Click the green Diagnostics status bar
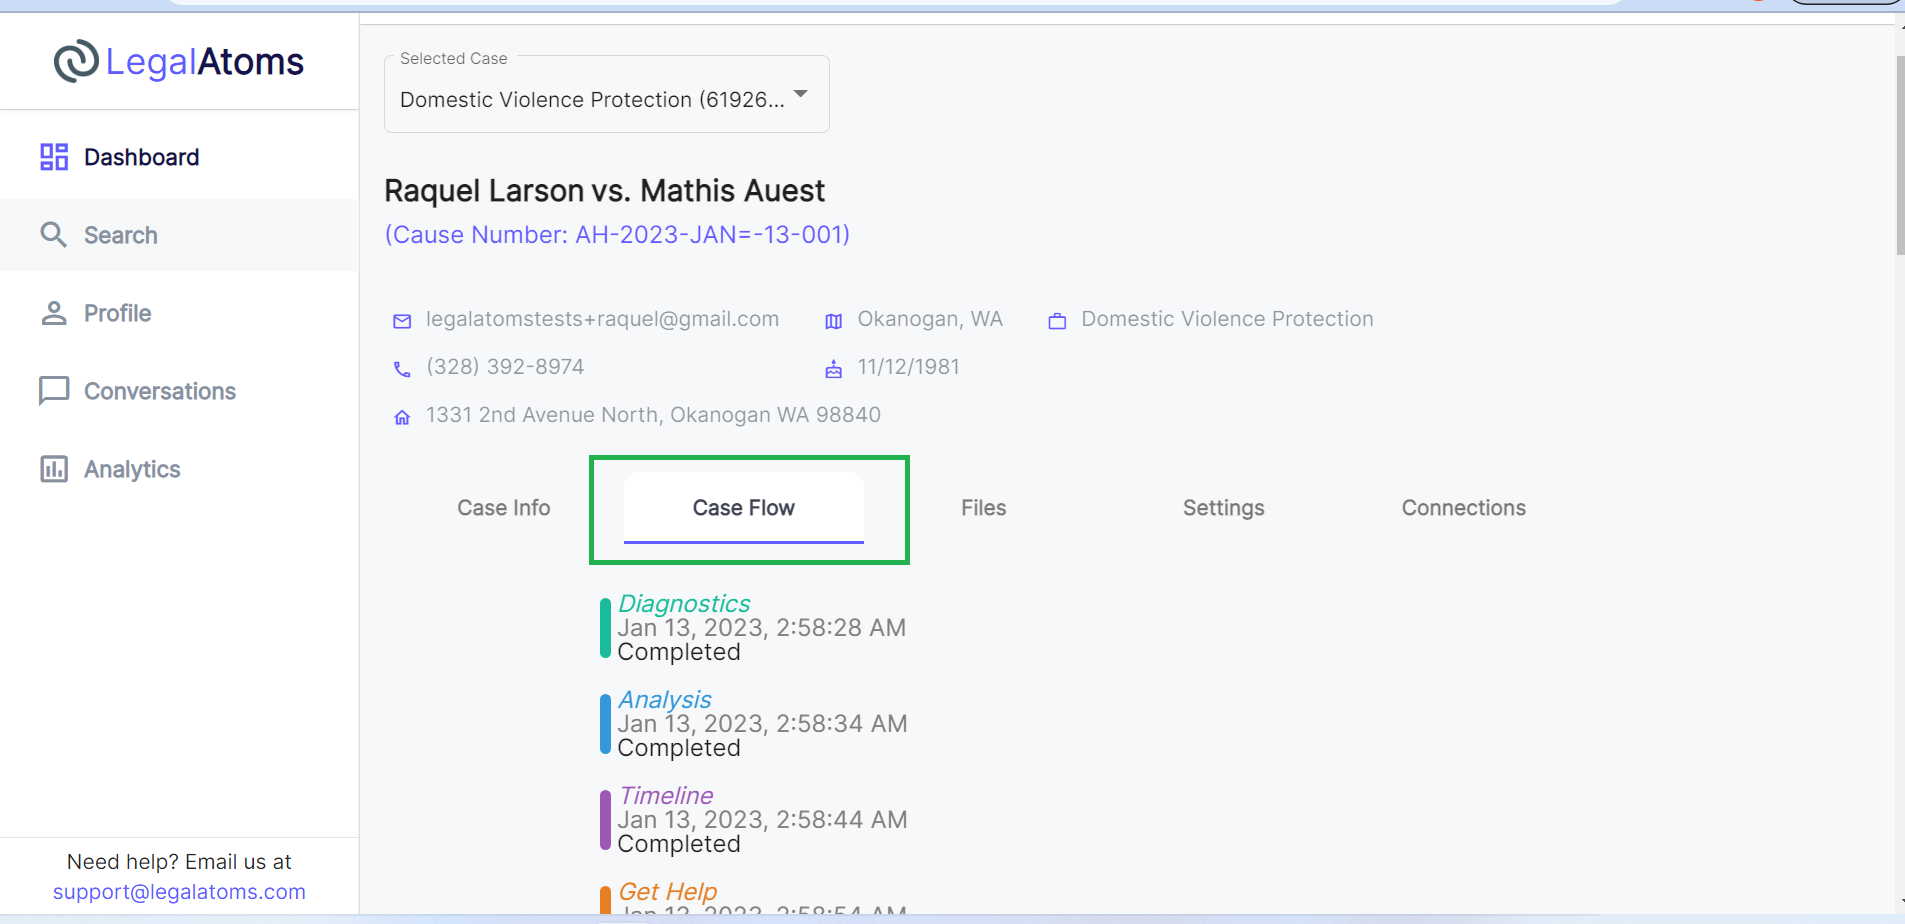The width and height of the screenshot is (1905, 924). [x=605, y=628]
